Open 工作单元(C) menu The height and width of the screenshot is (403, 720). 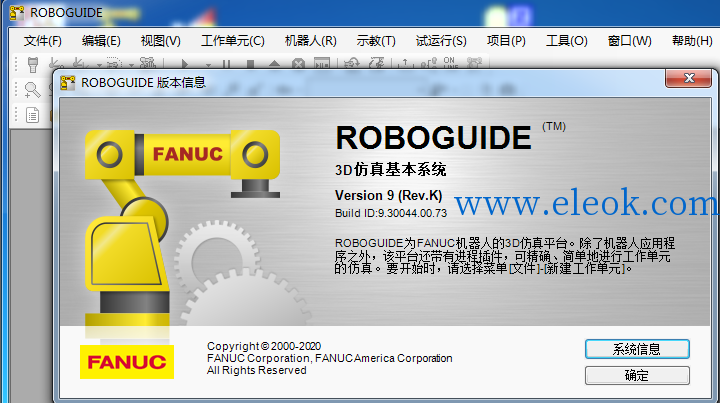(x=233, y=41)
